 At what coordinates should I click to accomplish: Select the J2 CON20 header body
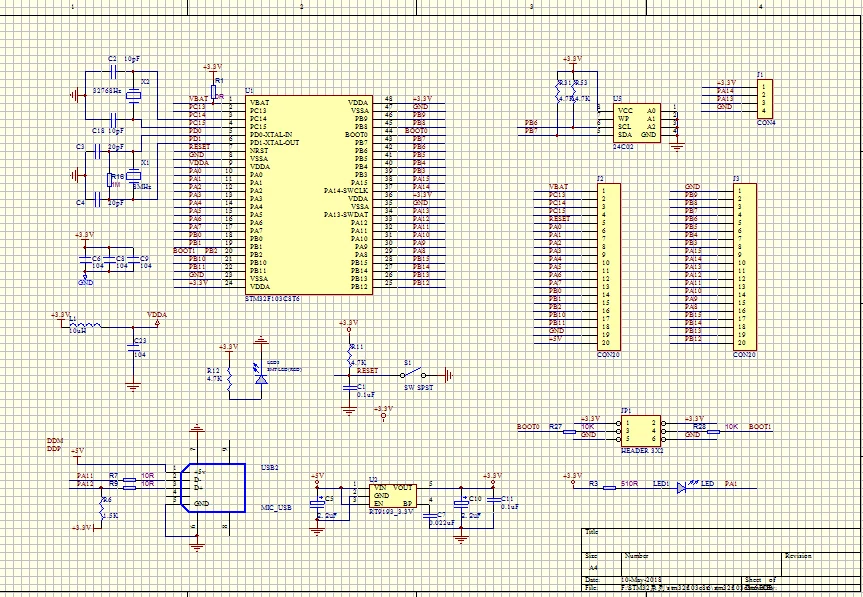[x=608, y=267]
